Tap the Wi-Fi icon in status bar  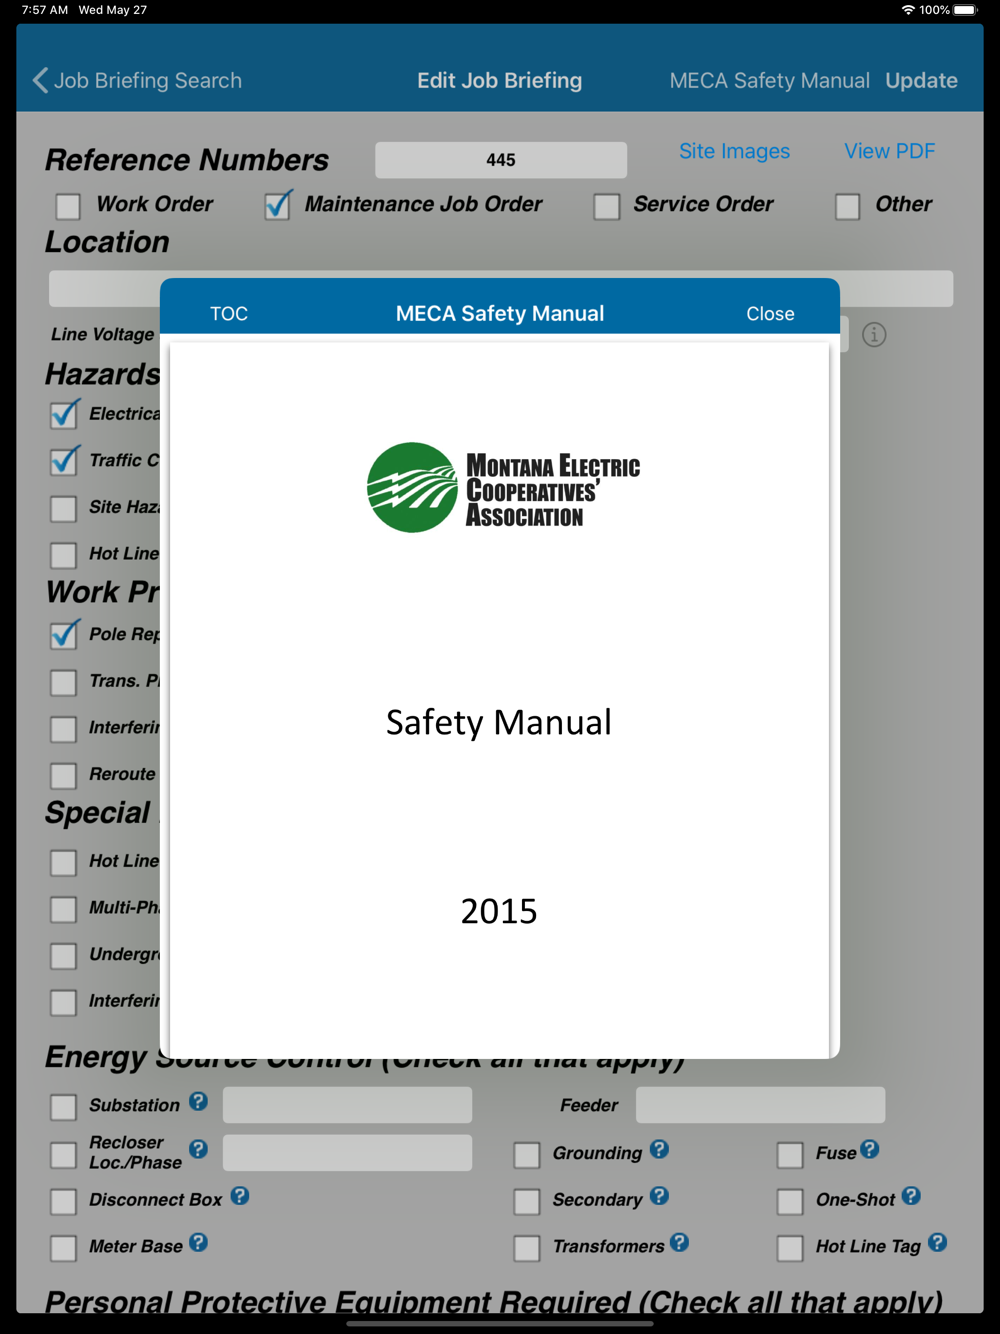click(908, 10)
